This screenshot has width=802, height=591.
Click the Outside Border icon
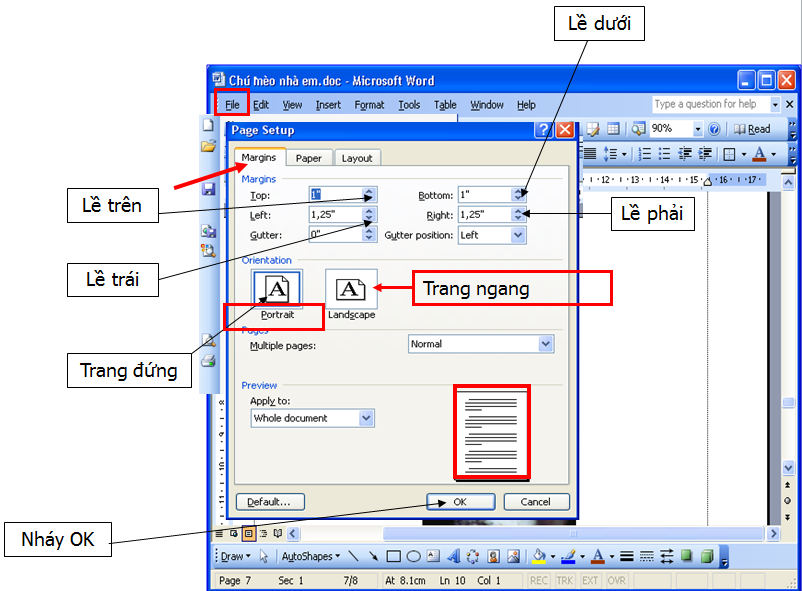[730, 154]
